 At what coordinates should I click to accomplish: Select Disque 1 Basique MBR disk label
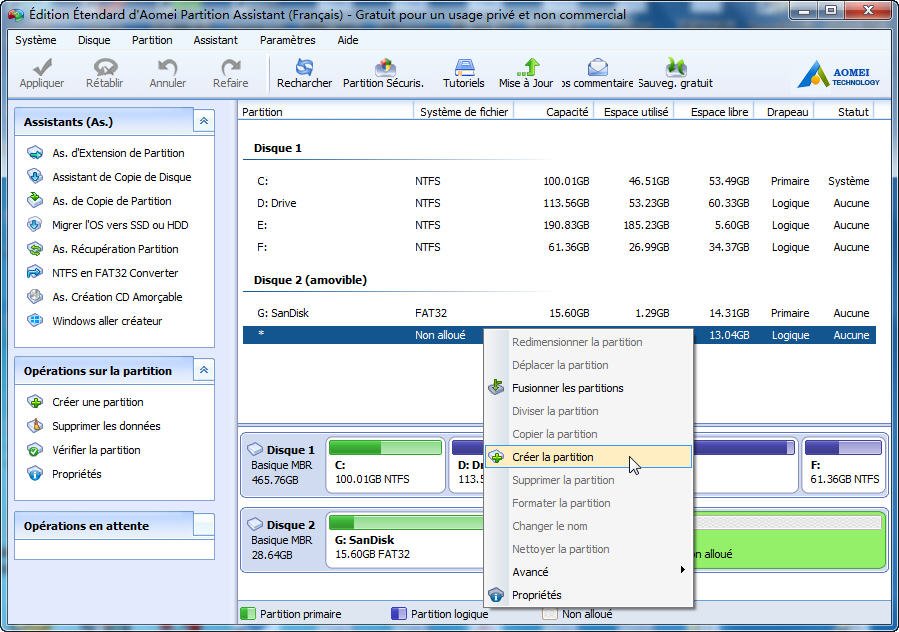pos(283,465)
